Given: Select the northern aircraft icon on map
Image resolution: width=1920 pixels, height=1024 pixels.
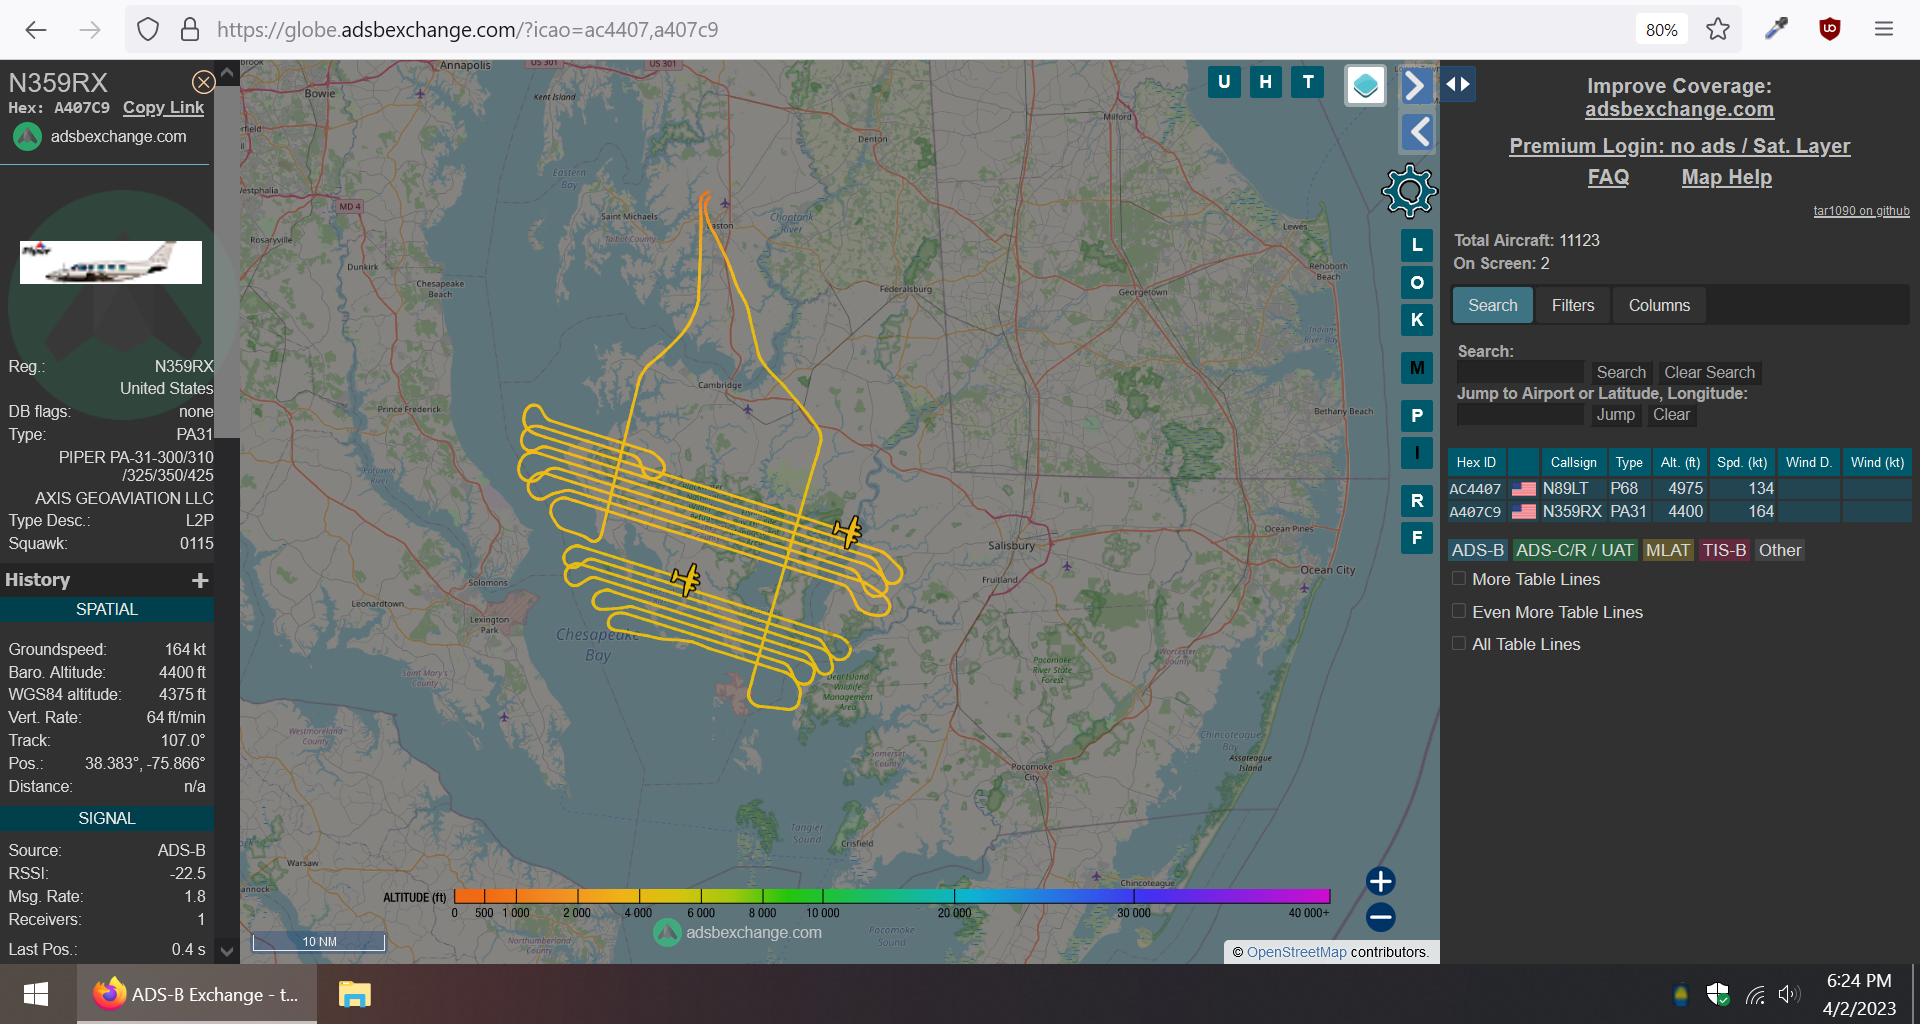Looking at the screenshot, I should (x=848, y=531).
